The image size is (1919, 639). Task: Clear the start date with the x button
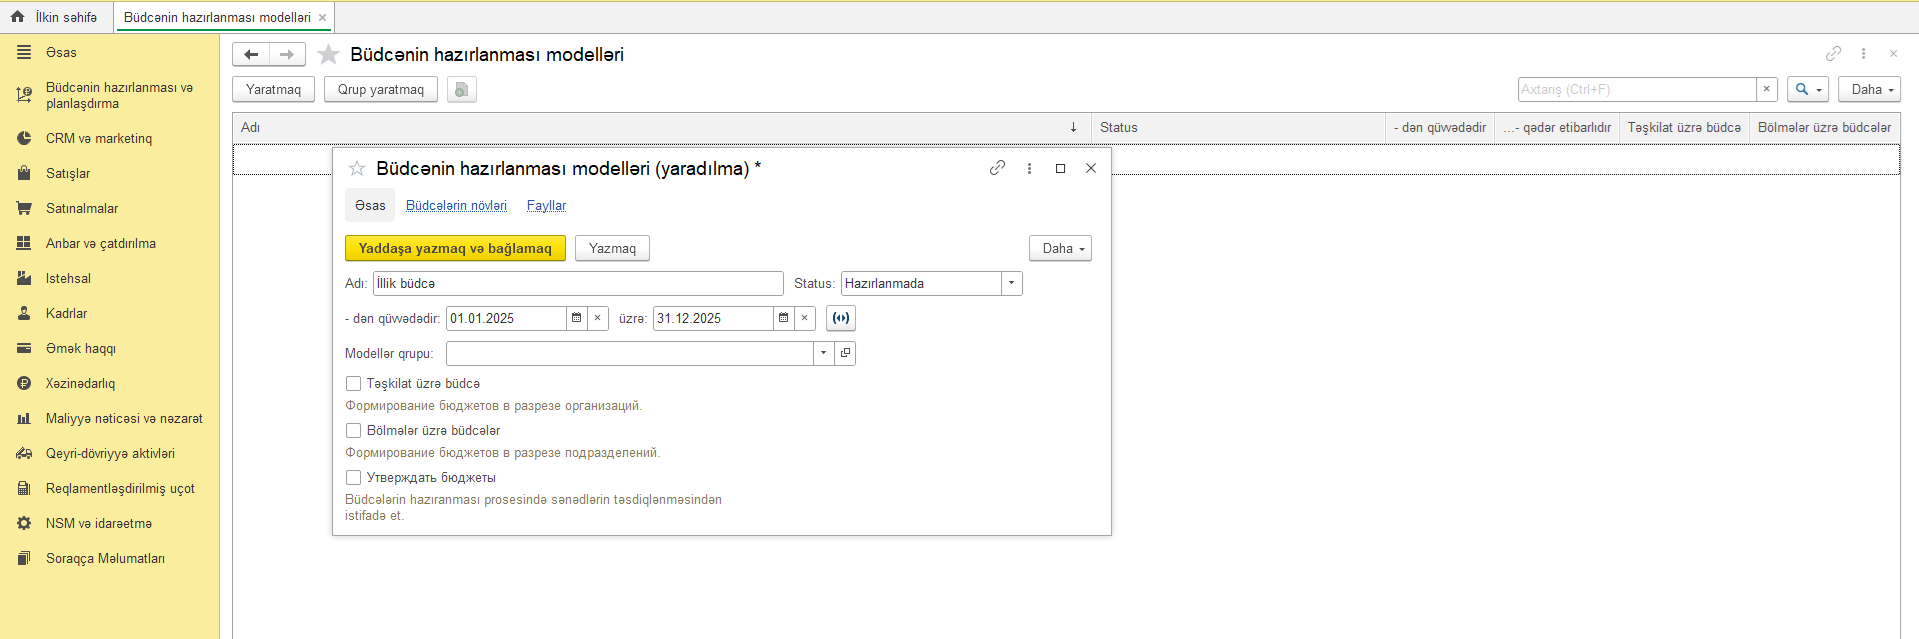598,318
